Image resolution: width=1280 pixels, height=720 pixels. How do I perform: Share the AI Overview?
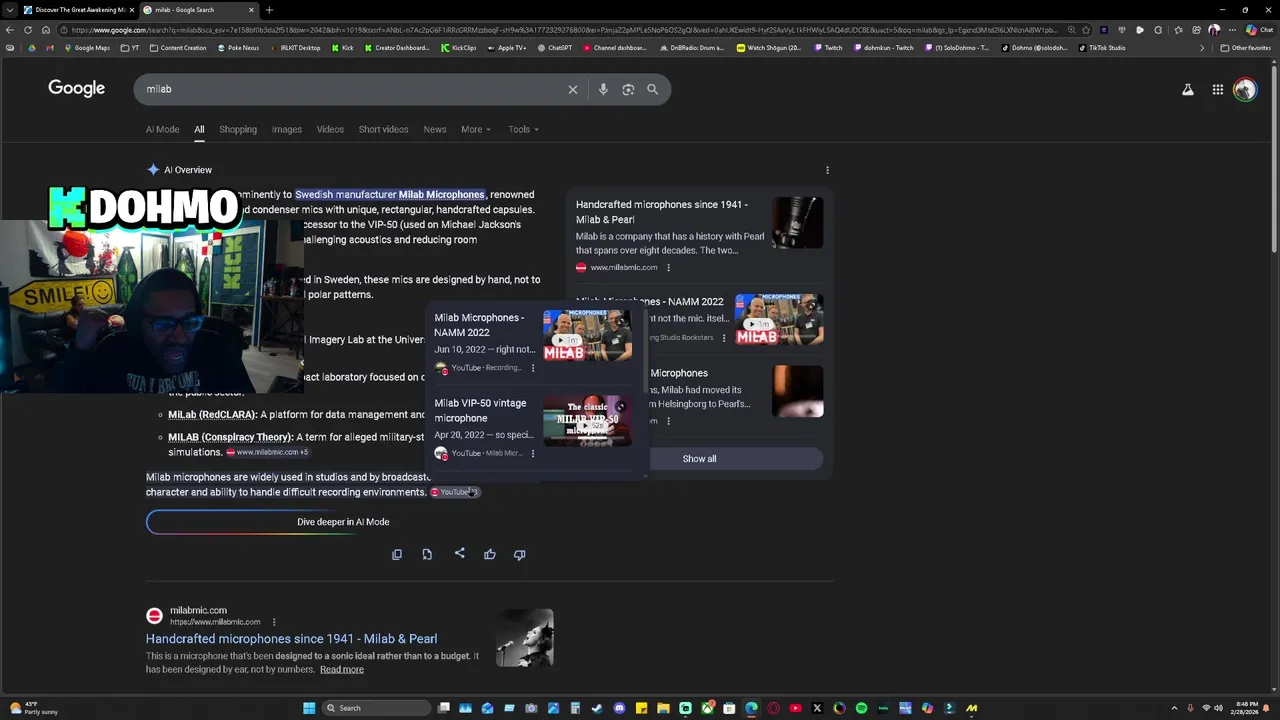point(459,553)
